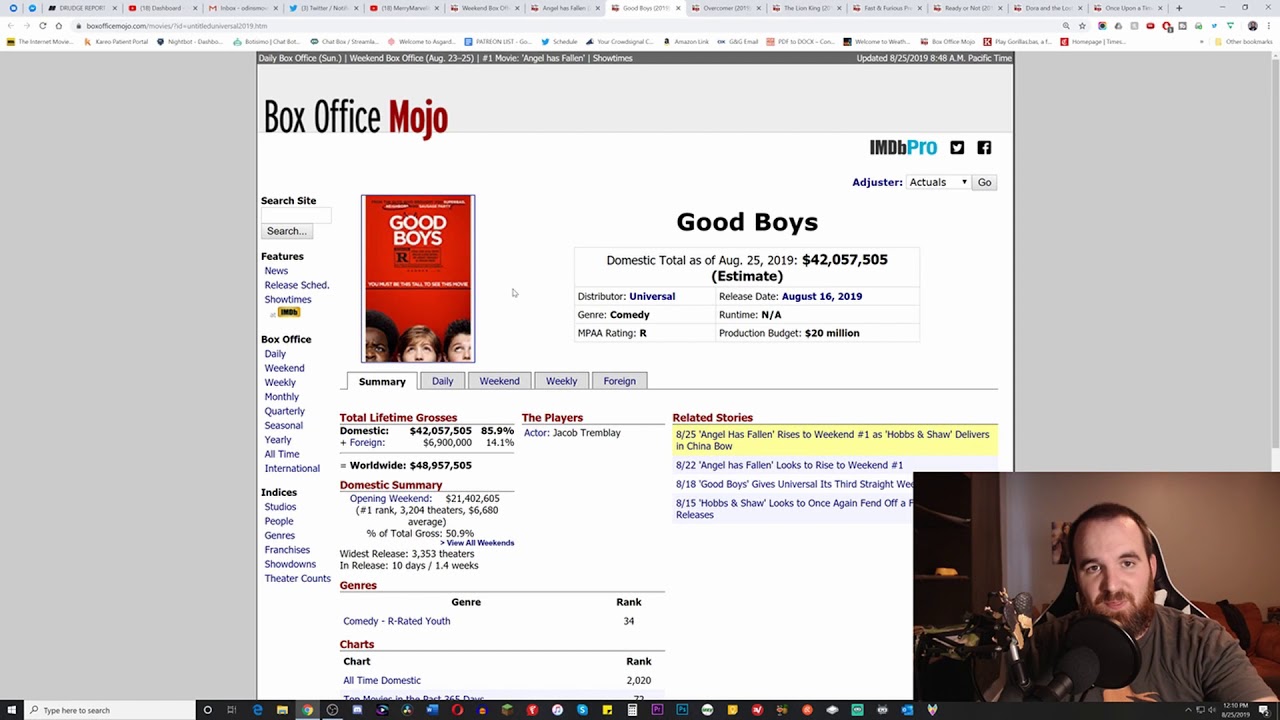
Task: Click the browser back arrow
Action: pos(11,25)
